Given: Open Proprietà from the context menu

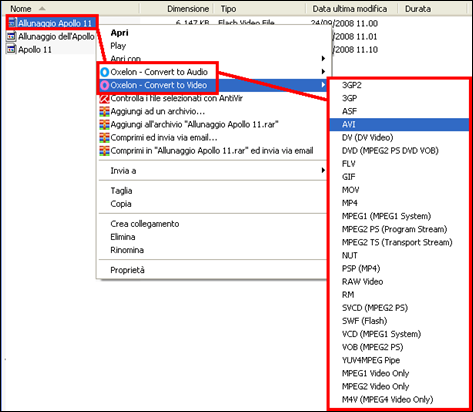Looking at the screenshot, I should click(x=127, y=270).
